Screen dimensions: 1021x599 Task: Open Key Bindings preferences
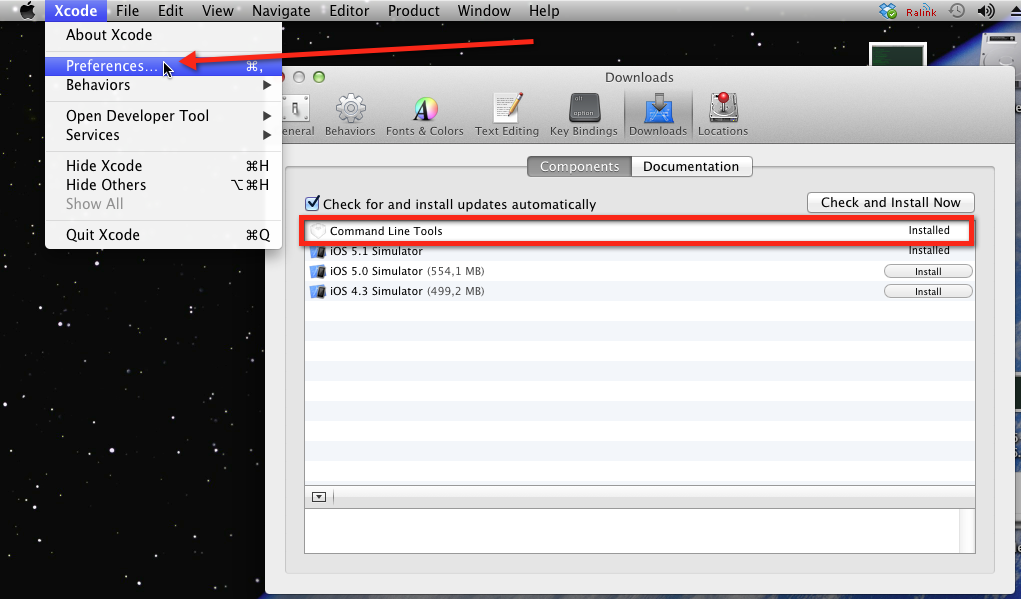(x=584, y=115)
